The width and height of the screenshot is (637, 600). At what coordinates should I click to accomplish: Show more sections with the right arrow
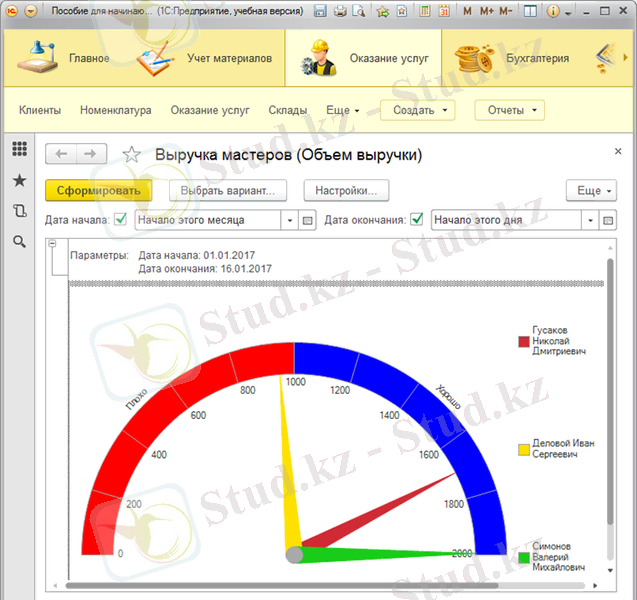click(x=625, y=58)
